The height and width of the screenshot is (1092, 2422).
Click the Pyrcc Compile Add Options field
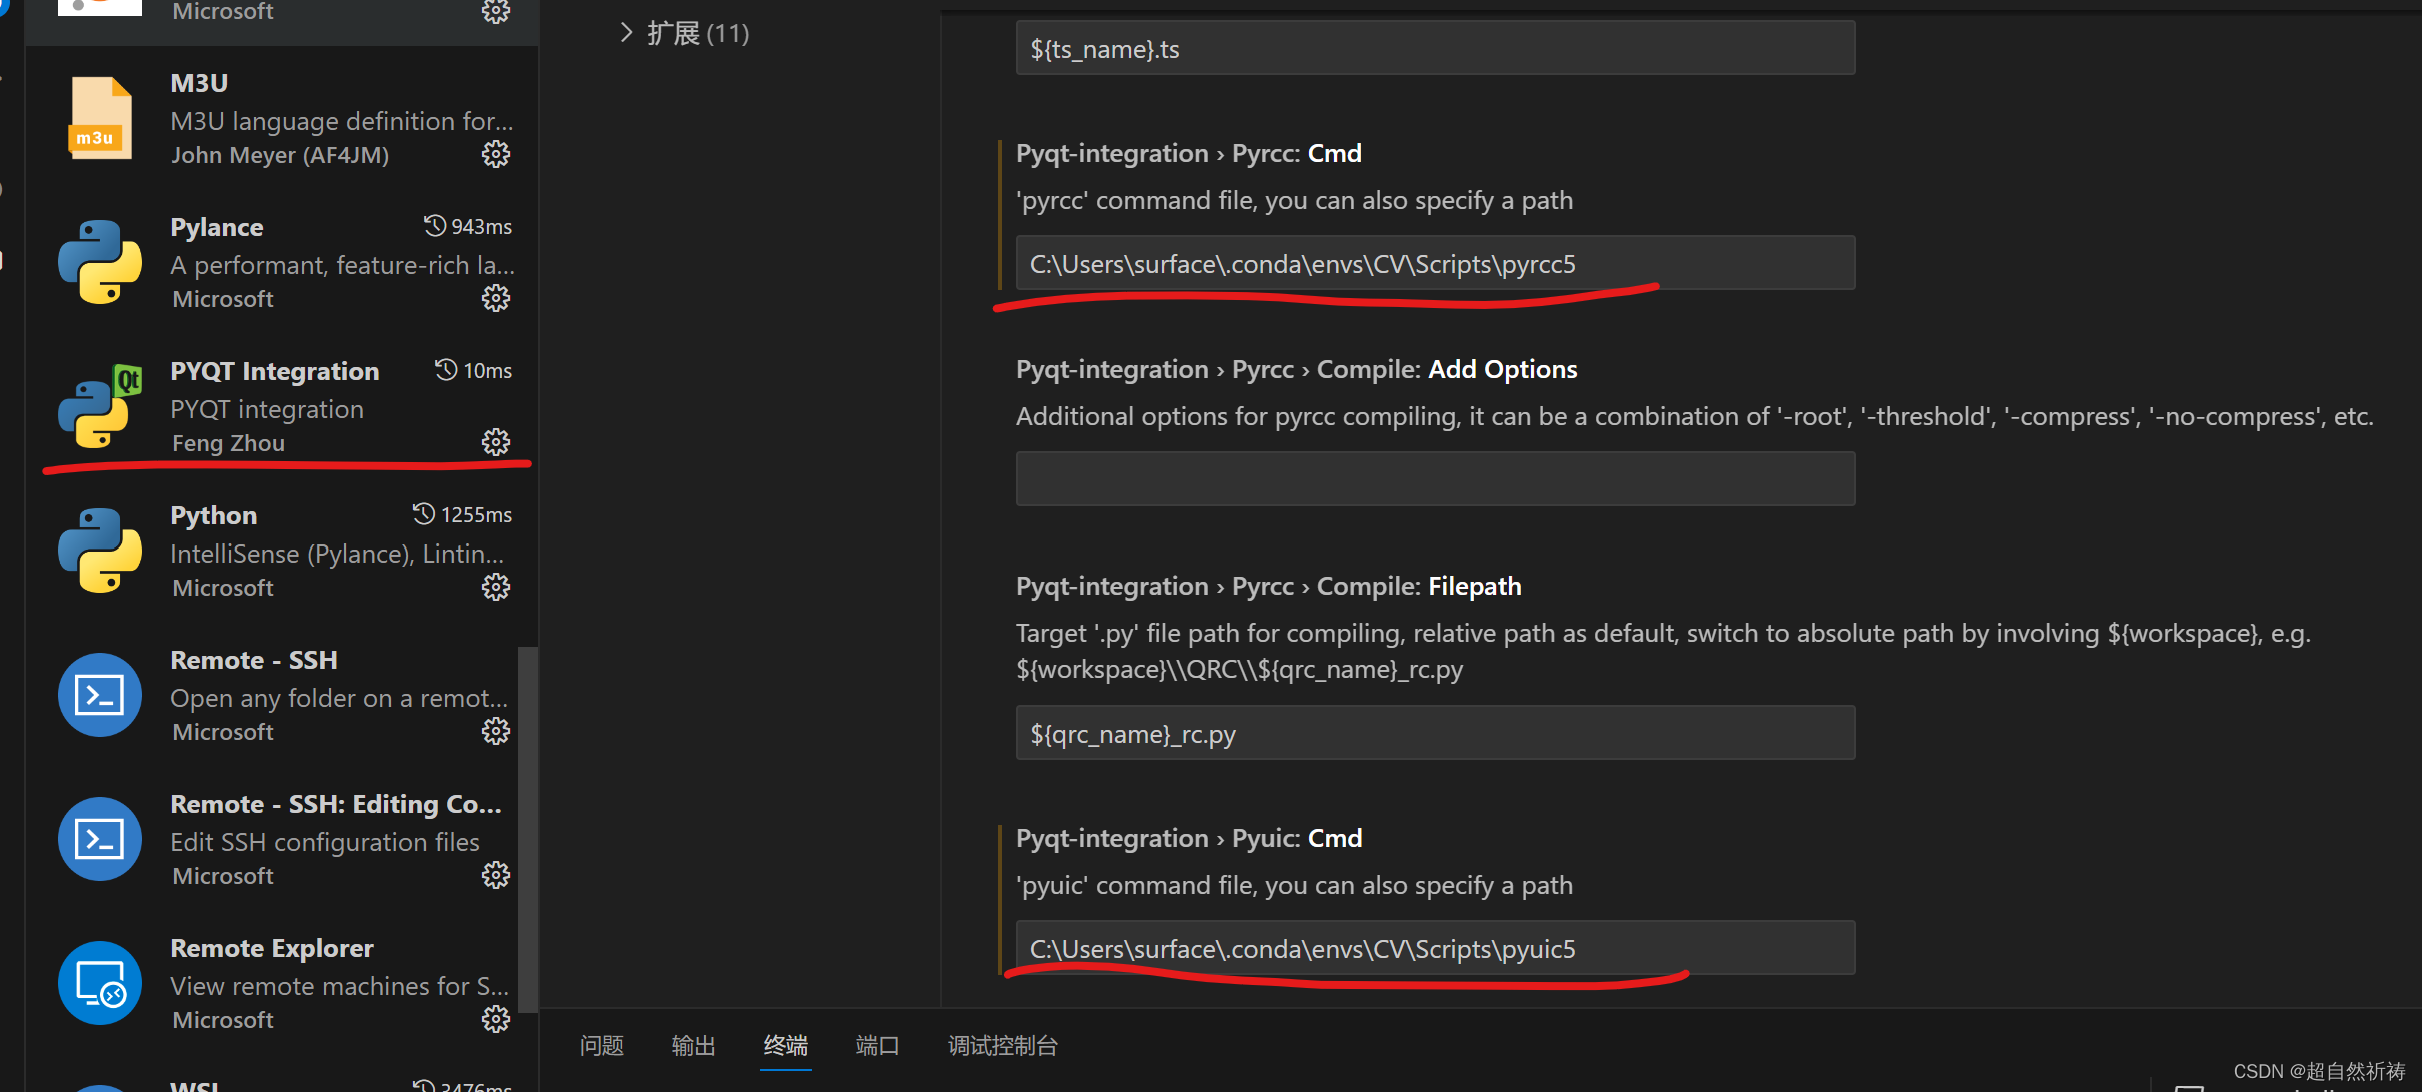pyautogui.click(x=1434, y=478)
